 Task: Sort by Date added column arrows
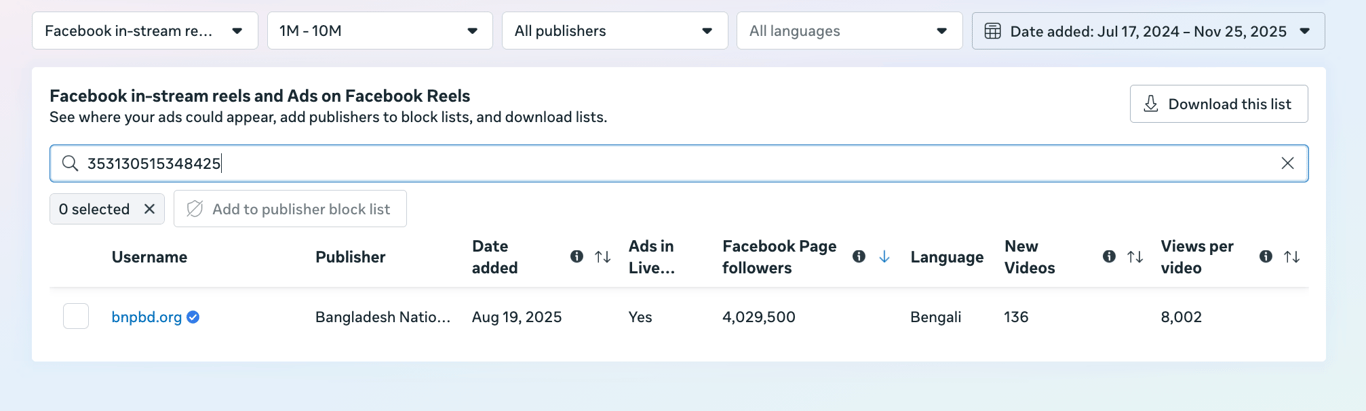pyautogui.click(x=602, y=257)
